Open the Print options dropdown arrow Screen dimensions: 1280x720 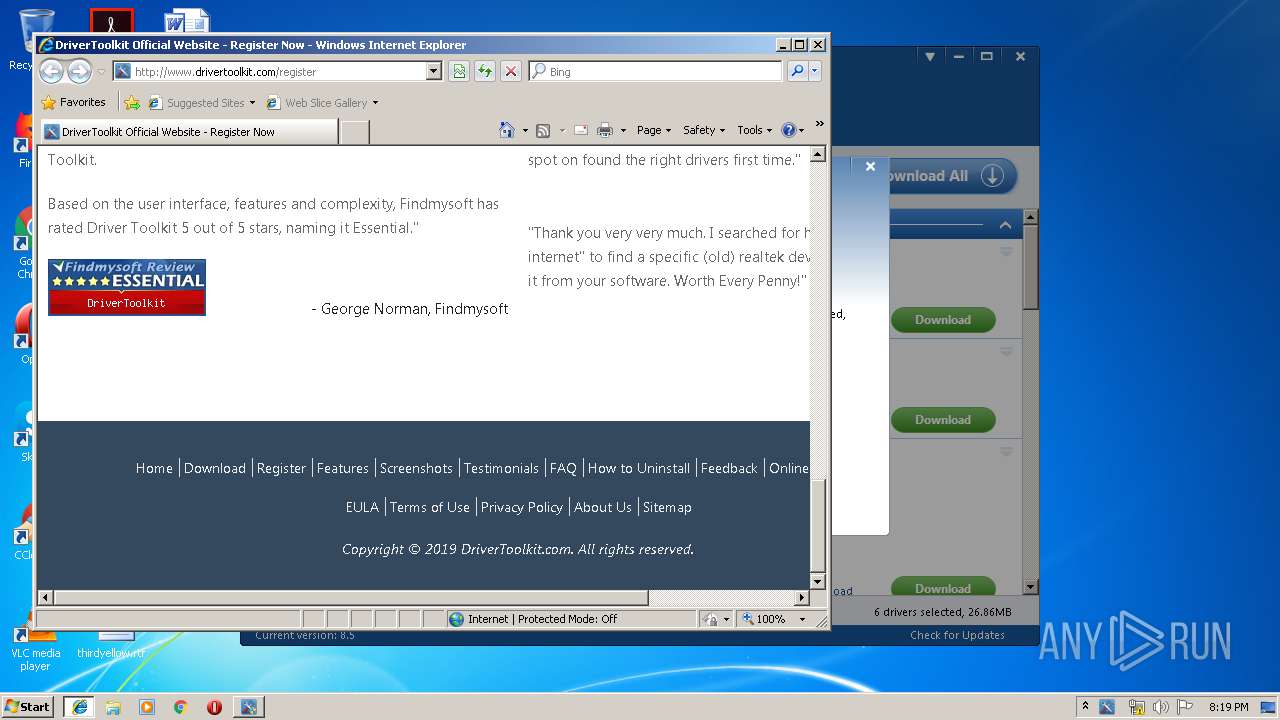coord(623,130)
